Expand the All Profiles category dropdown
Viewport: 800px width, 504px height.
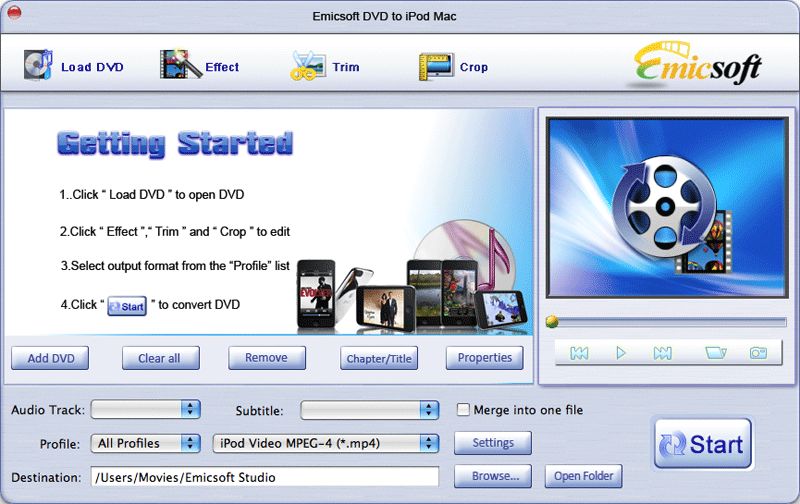[145, 443]
